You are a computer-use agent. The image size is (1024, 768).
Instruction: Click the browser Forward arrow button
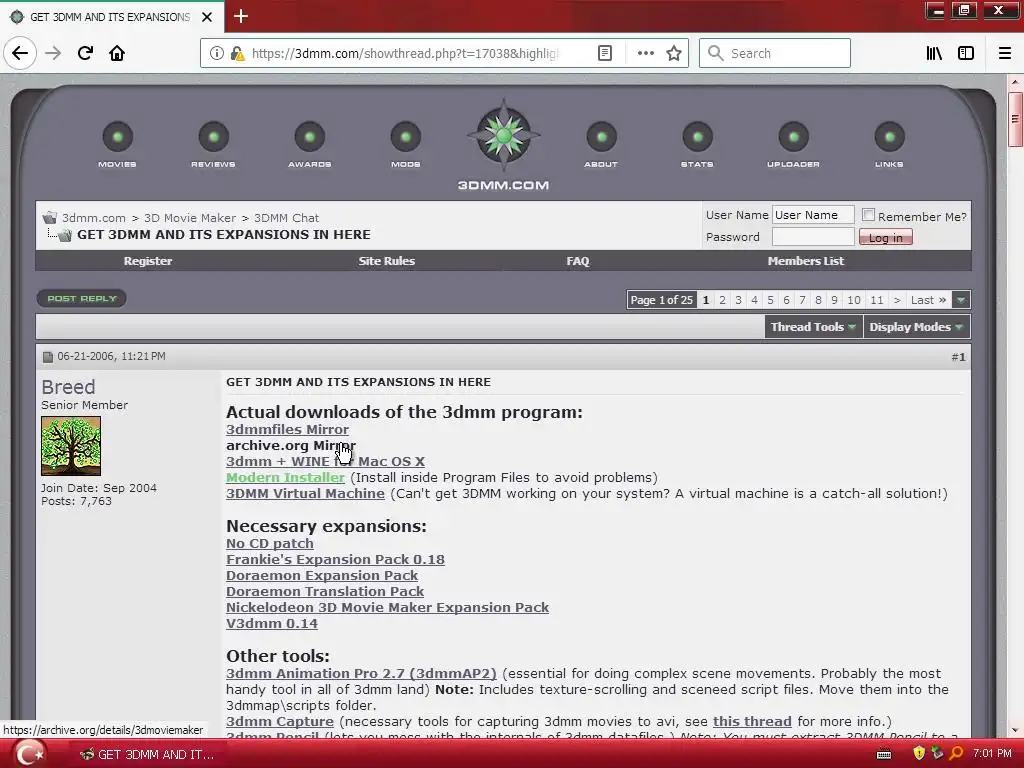click(53, 53)
